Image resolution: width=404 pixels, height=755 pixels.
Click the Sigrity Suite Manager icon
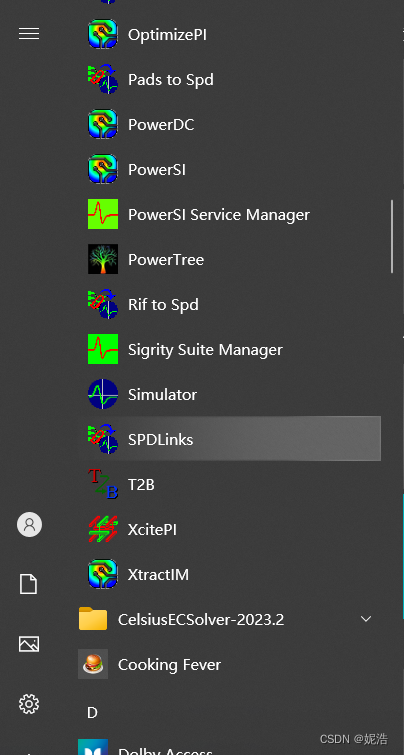click(x=103, y=350)
